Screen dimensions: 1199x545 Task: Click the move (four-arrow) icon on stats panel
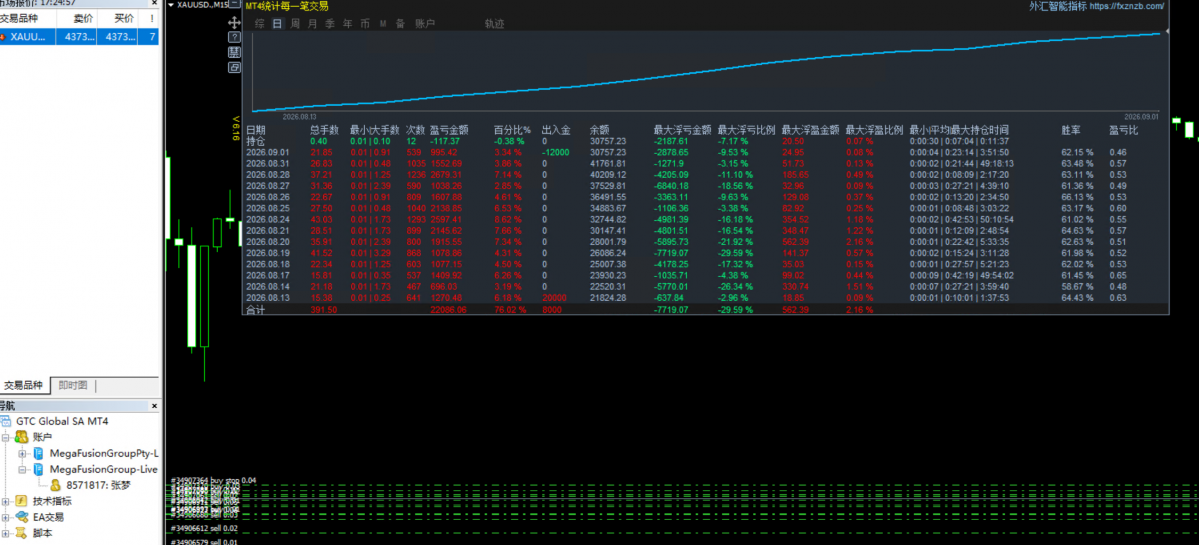(x=235, y=24)
